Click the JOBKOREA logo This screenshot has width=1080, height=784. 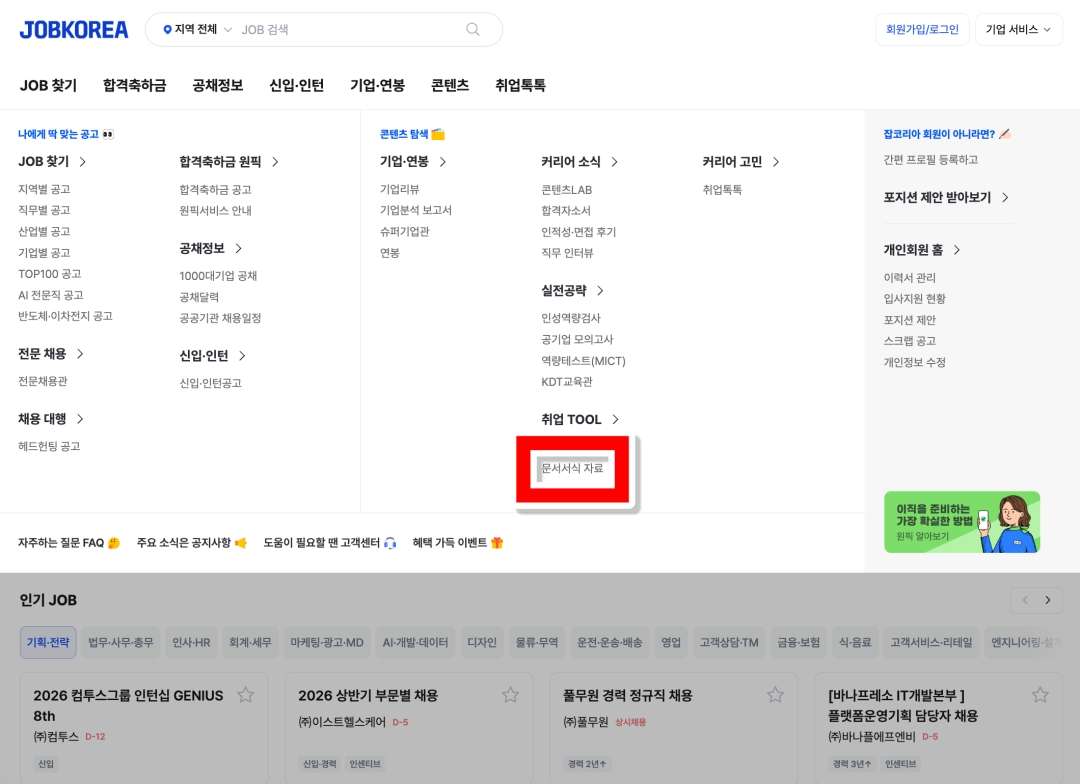74,30
